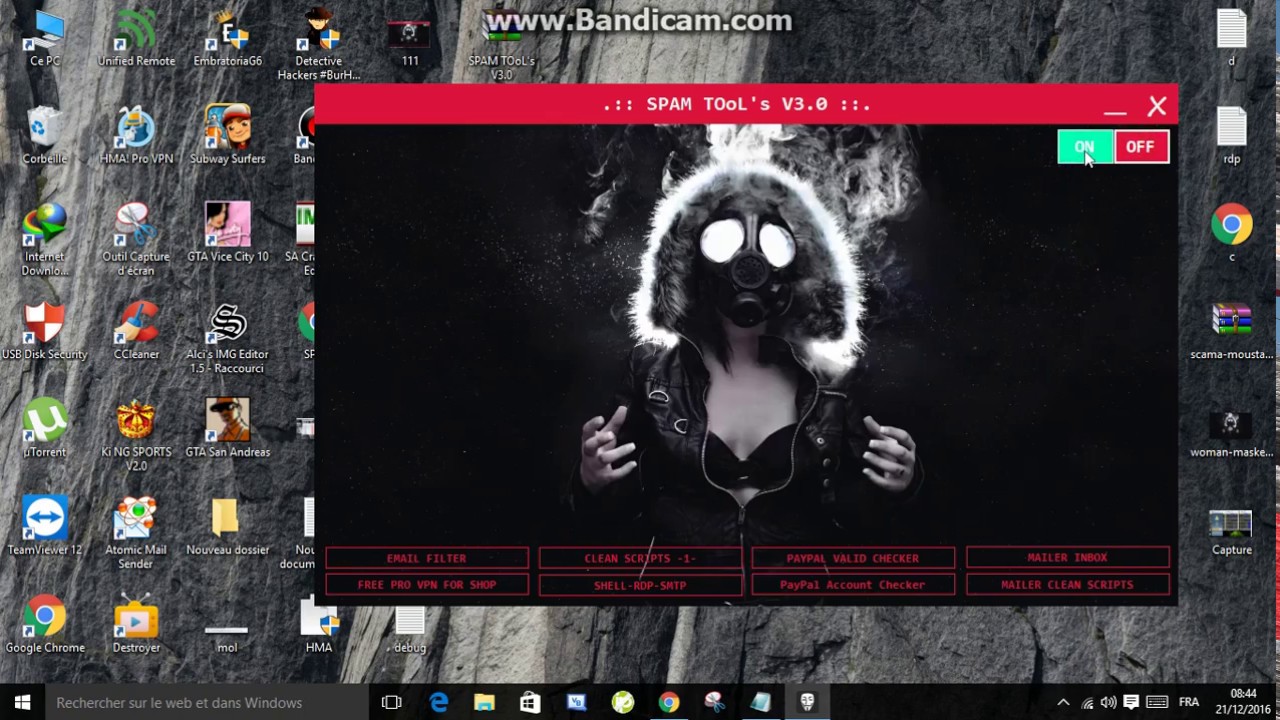The height and width of the screenshot is (720, 1280).
Task: Click the µTorrent desktop icon
Action: pos(45,428)
